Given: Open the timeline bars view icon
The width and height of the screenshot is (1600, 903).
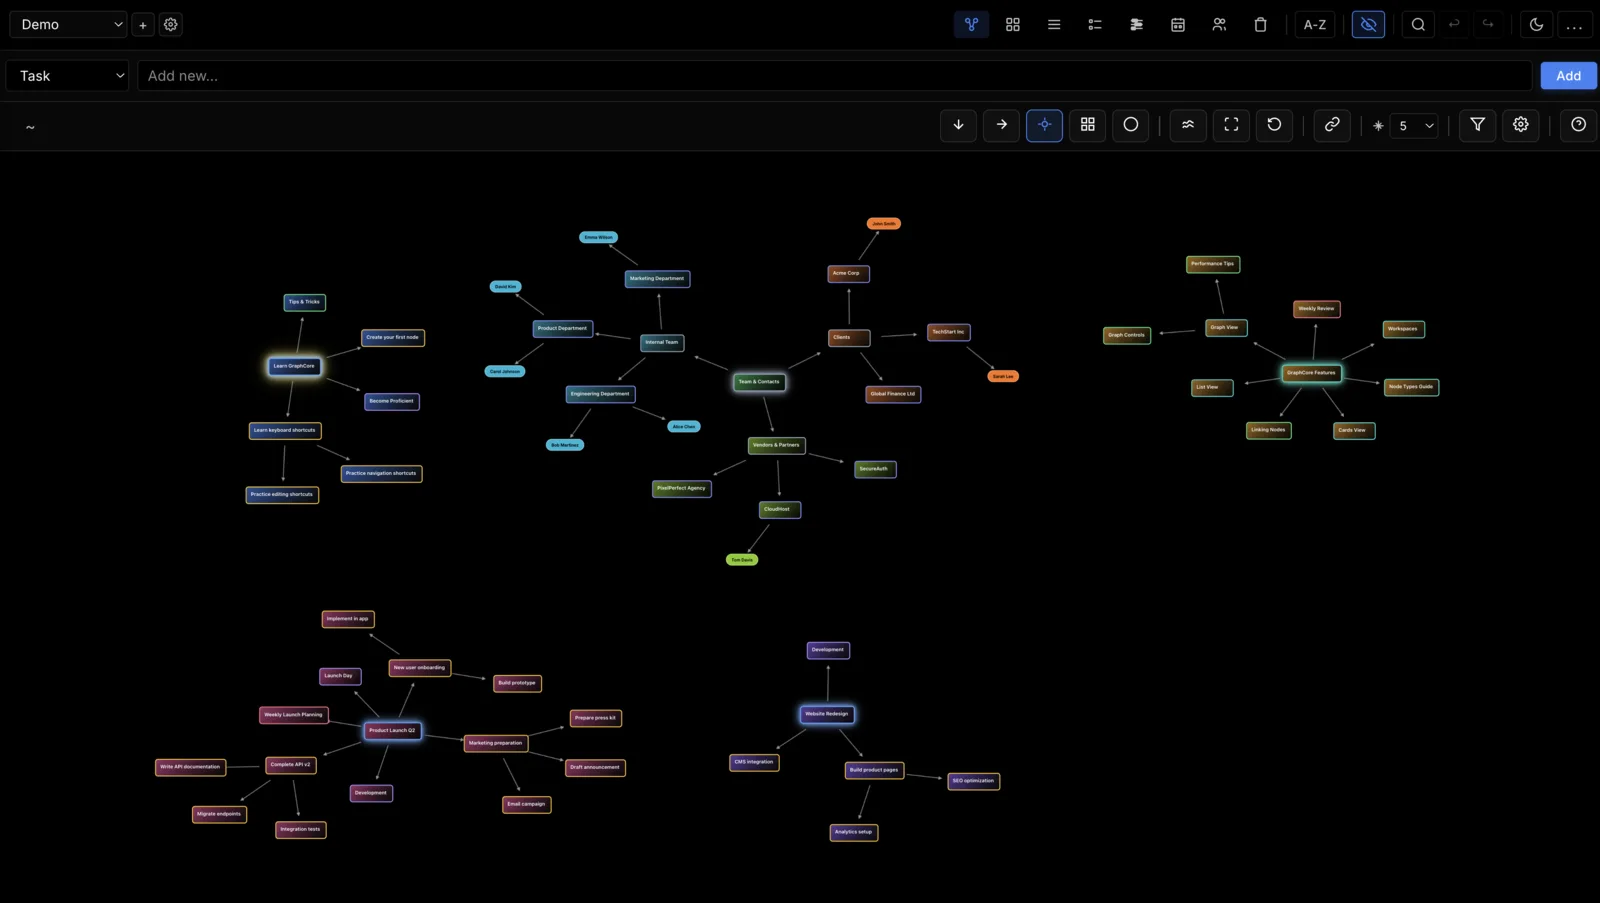Looking at the screenshot, I should (x=1137, y=24).
